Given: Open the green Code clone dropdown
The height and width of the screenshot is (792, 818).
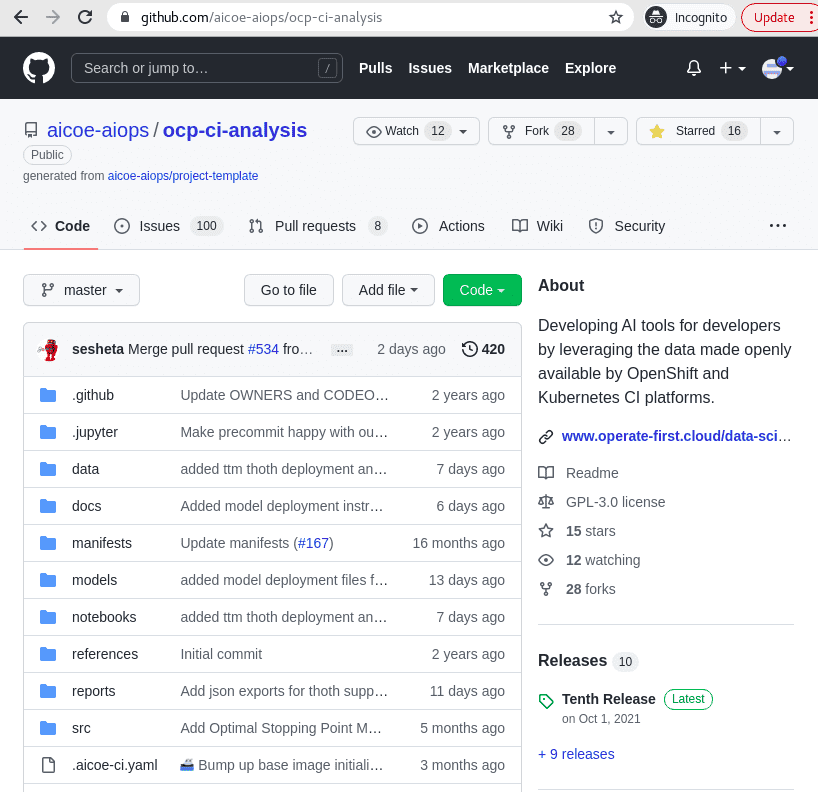Looking at the screenshot, I should [482, 290].
